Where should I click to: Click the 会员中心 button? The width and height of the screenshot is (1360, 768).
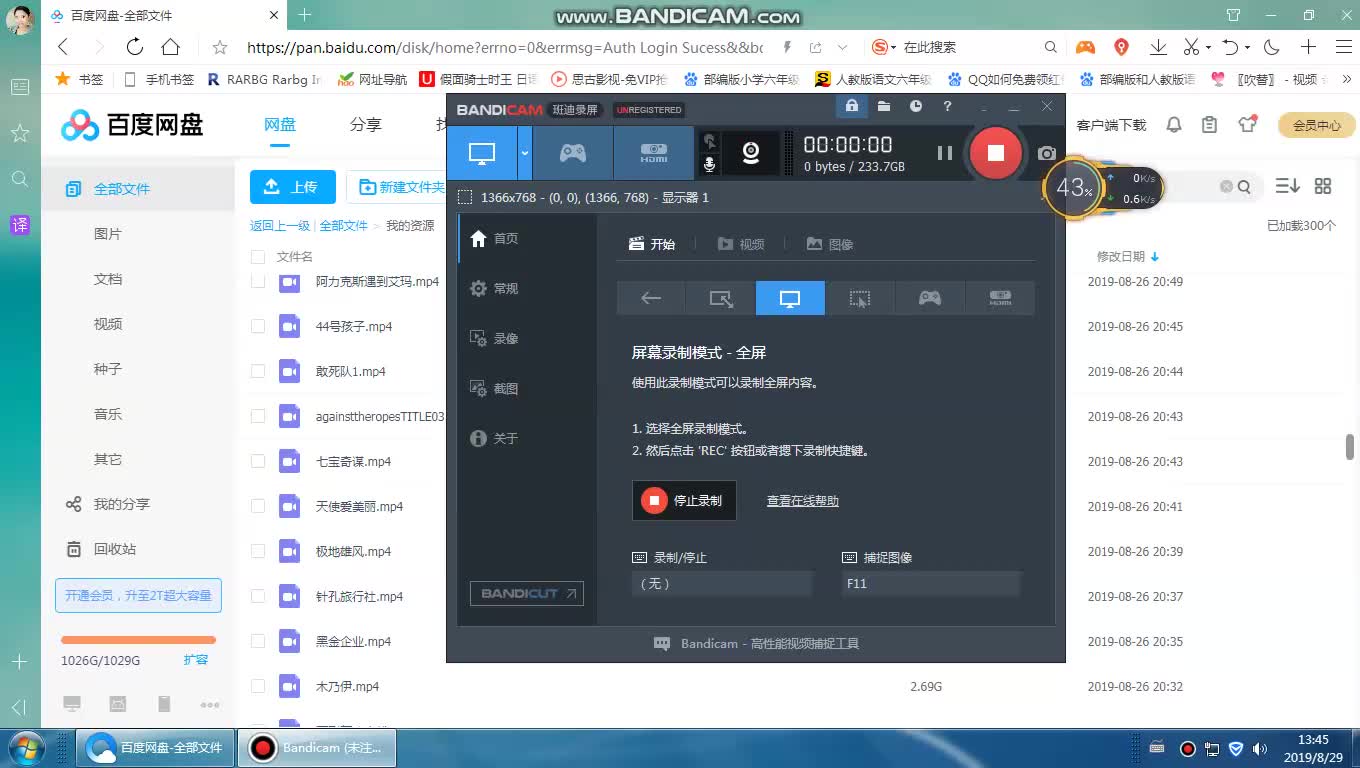[1316, 125]
